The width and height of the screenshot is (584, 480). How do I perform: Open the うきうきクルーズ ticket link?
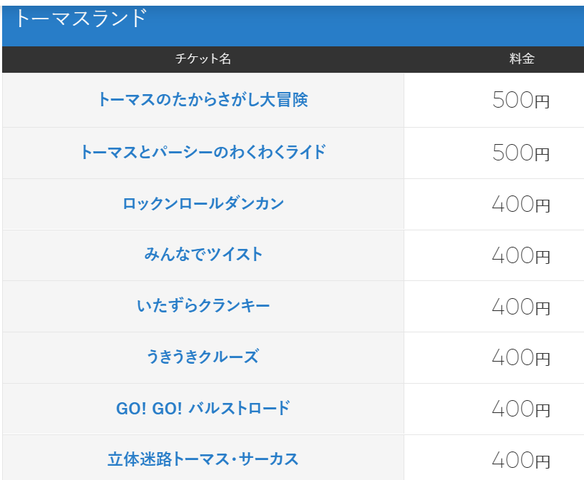click(x=203, y=357)
